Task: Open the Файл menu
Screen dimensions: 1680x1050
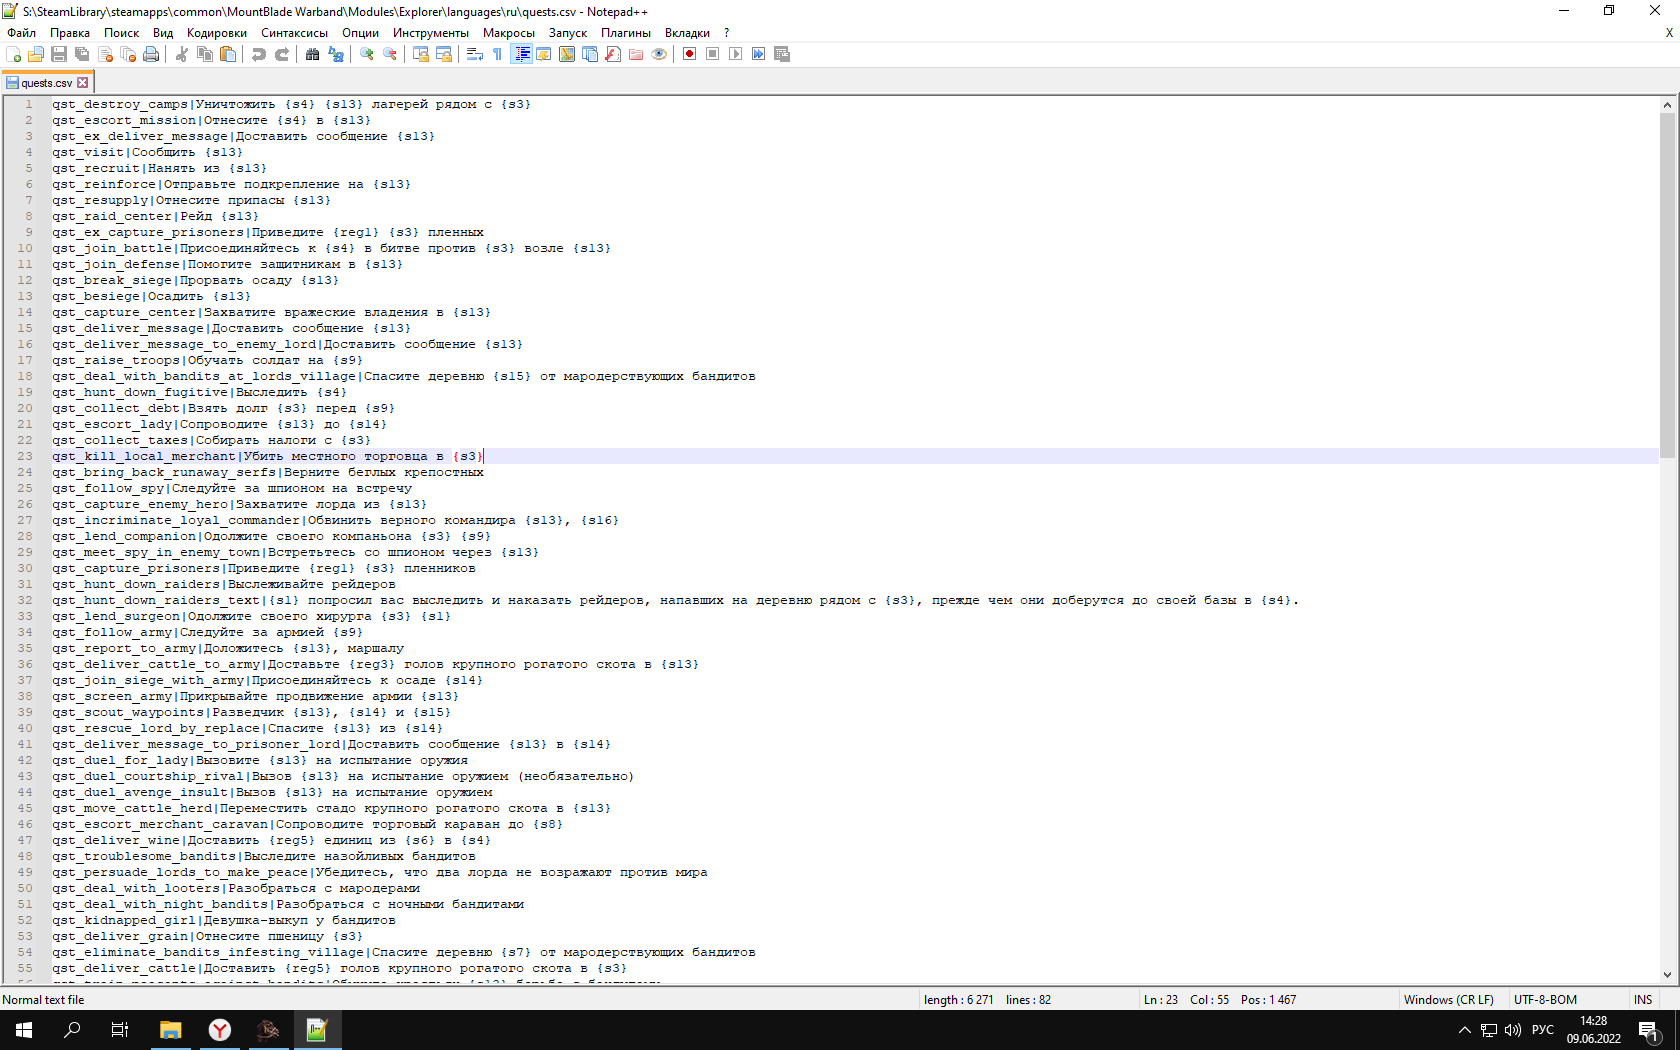Action: pyautogui.click(x=21, y=33)
